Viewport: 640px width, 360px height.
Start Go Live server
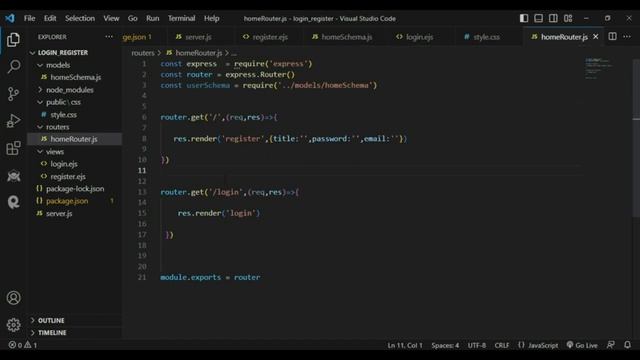(x=582, y=345)
